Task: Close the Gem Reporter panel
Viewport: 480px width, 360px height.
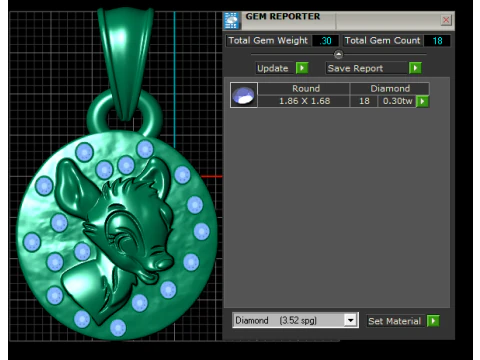Action: point(446,20)
